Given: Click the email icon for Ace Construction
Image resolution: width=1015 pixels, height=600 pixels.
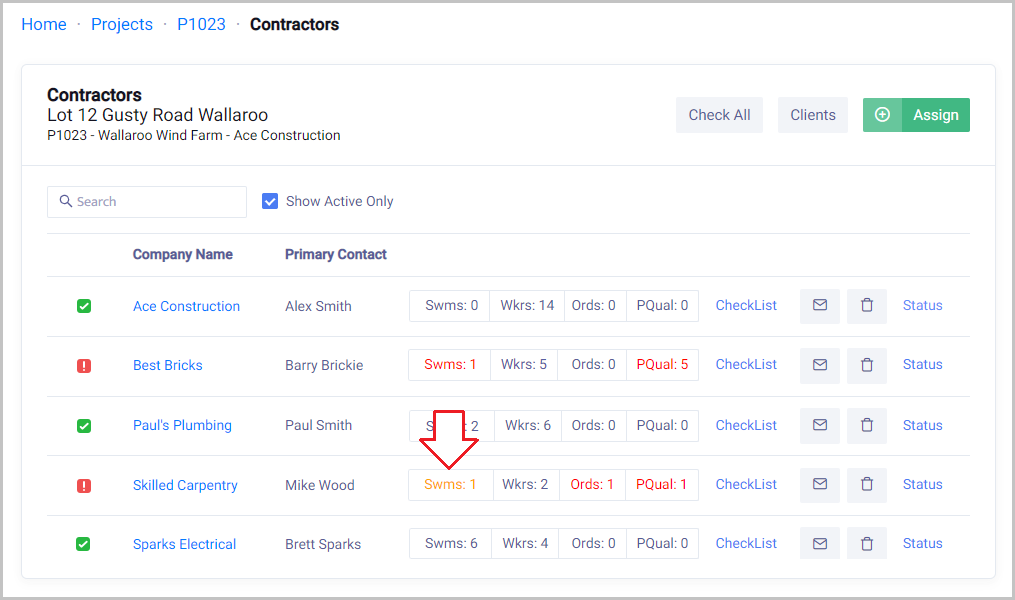Looking at the screenshot, I should pyautogui.click(x=820, y=306).
